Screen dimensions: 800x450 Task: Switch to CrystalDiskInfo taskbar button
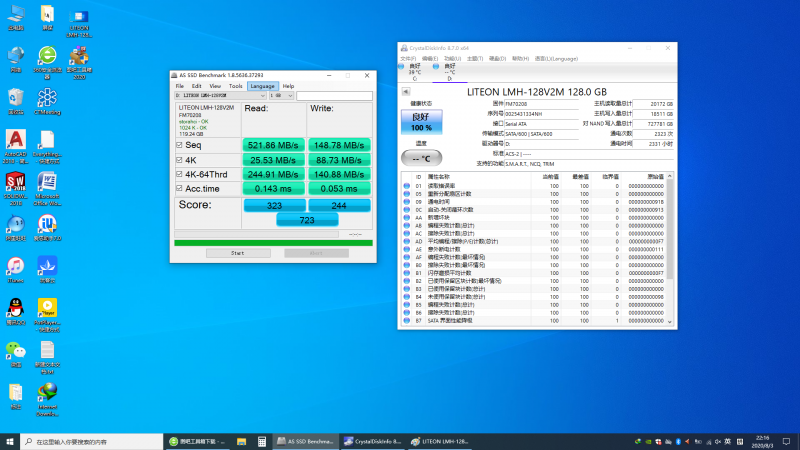point(372,441)
